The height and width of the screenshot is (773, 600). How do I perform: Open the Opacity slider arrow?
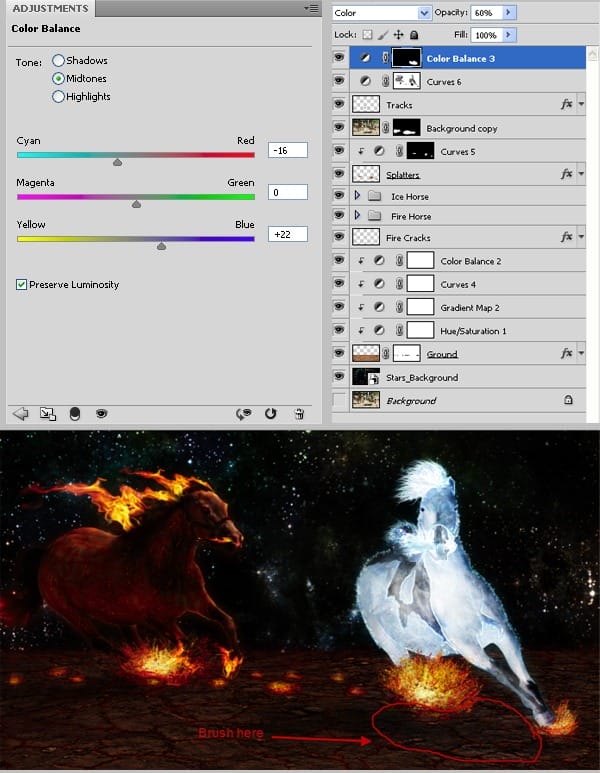[x=508, y=12]
